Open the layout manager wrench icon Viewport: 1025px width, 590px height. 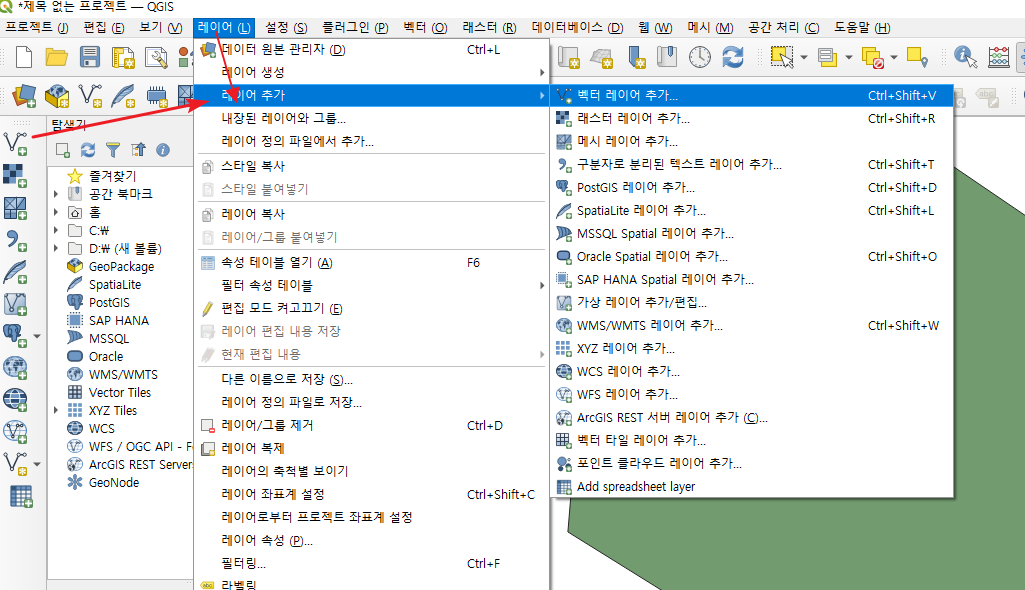point(156,57)
